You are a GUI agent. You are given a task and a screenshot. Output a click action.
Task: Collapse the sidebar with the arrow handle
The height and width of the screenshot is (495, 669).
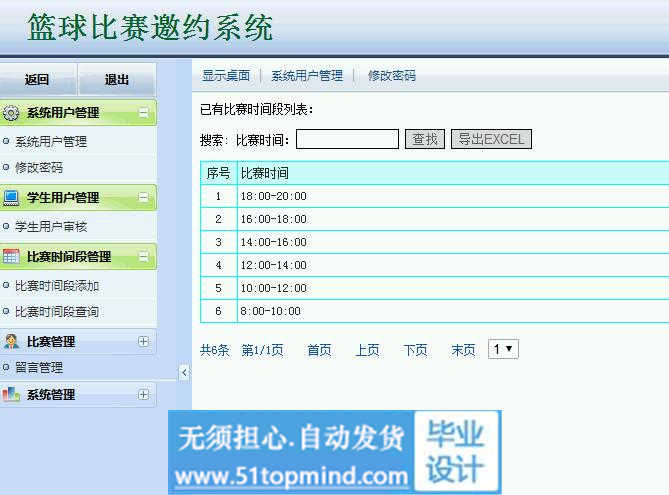point(184,372)
